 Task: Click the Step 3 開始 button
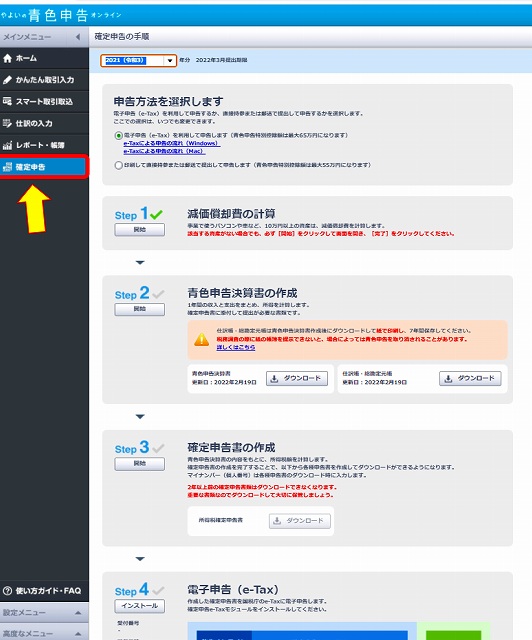[140, 464]
